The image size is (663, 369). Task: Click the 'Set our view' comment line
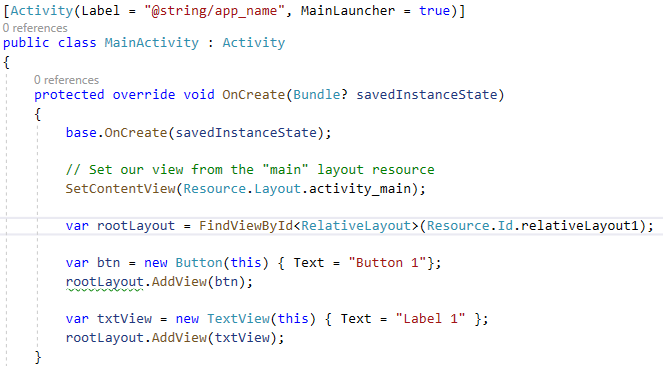[250, 169]
